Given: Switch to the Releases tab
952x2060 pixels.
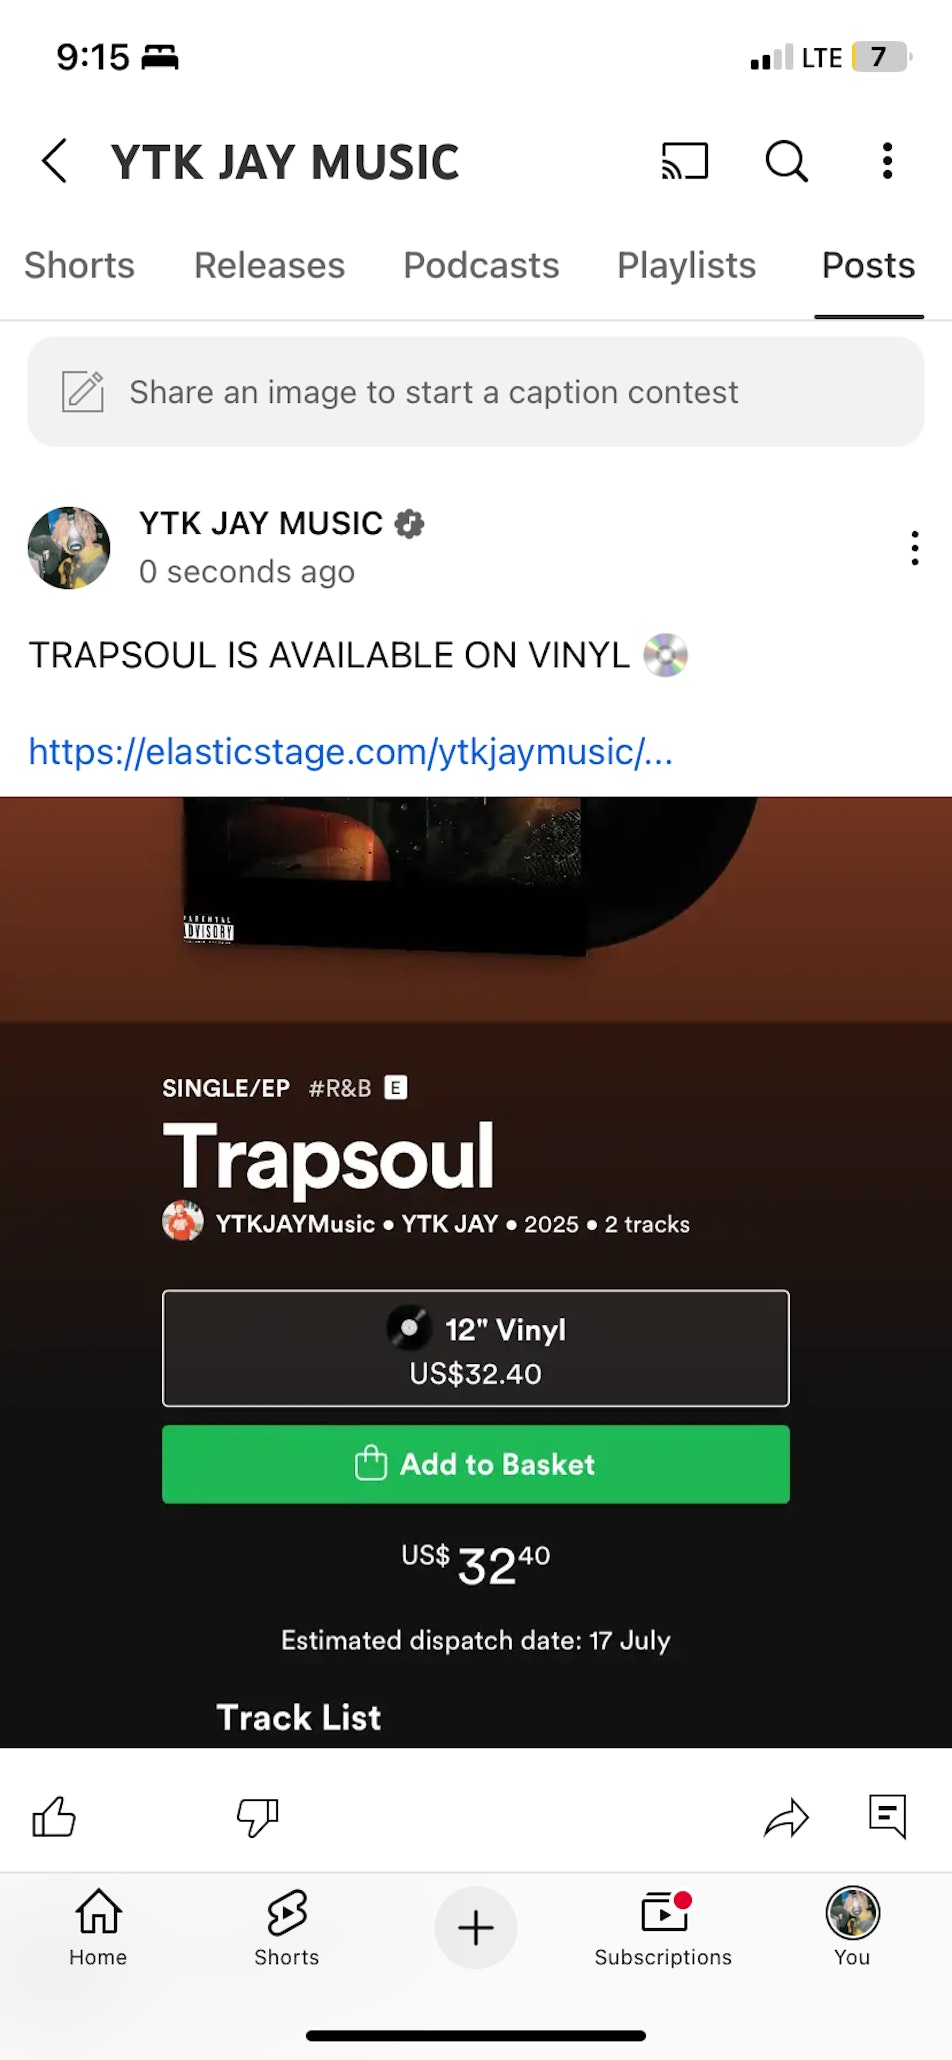Looking at the screenshot, I should [269, 266].
